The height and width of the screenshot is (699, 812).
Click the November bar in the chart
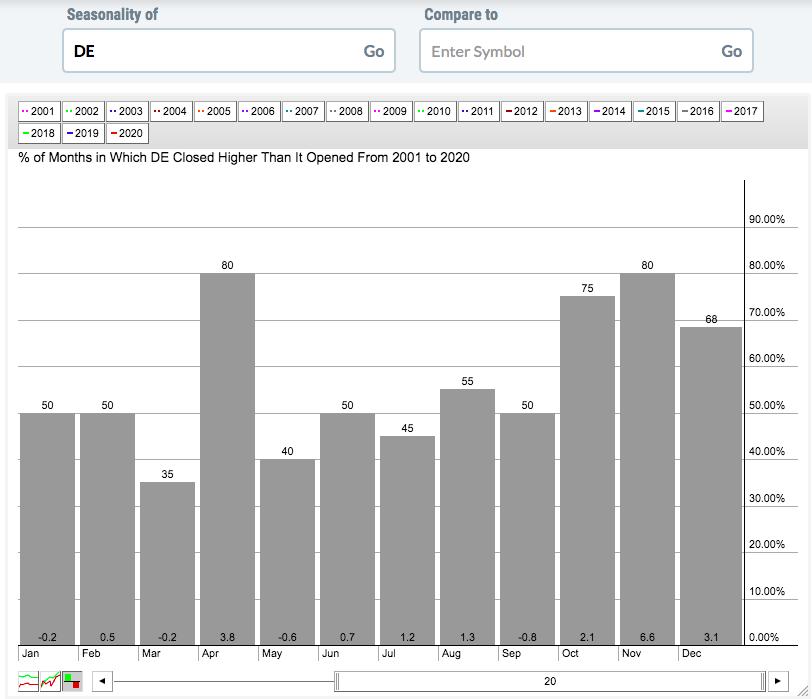pyautogui.click(x=647, y=458)
